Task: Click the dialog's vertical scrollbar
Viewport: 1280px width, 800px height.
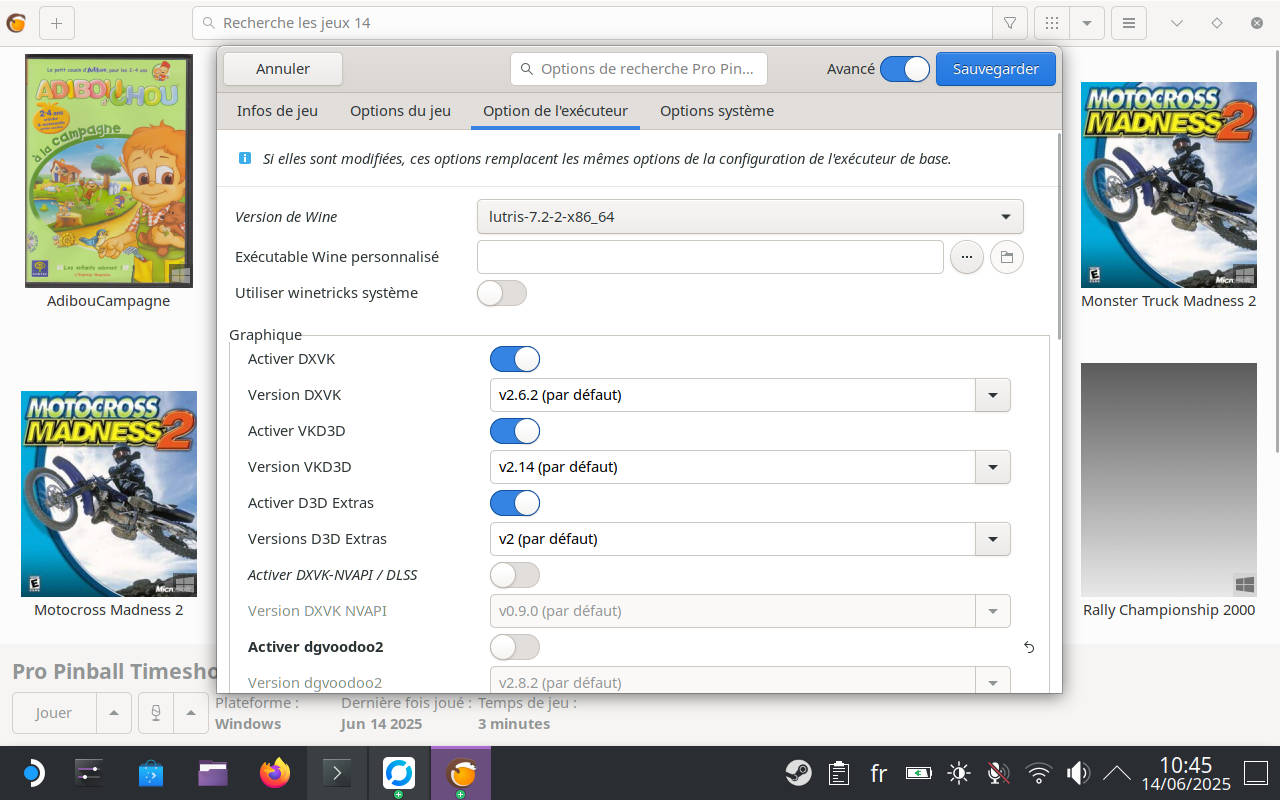Action: click(1057, 237)
